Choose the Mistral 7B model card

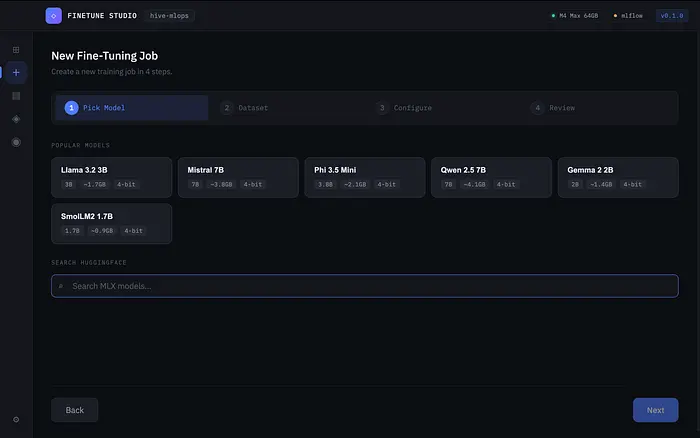tap(238, 177)
